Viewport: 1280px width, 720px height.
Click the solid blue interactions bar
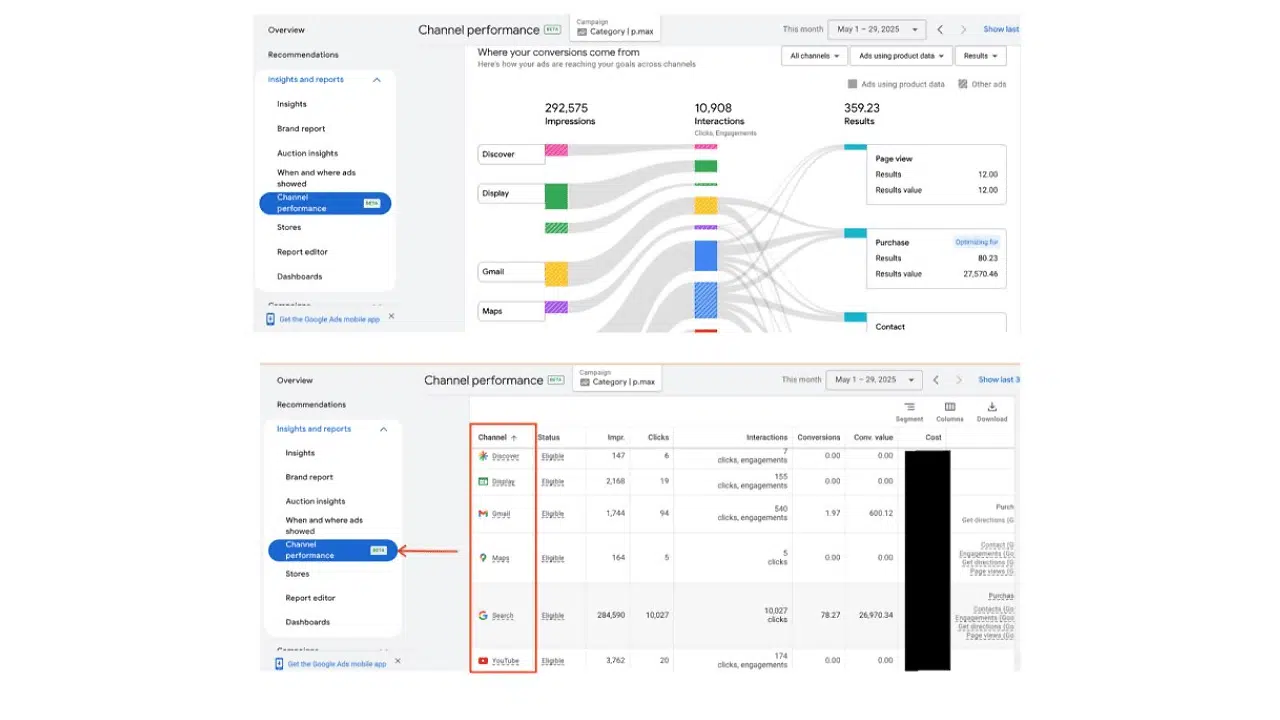pyautogui.click(x=706, y=255)
